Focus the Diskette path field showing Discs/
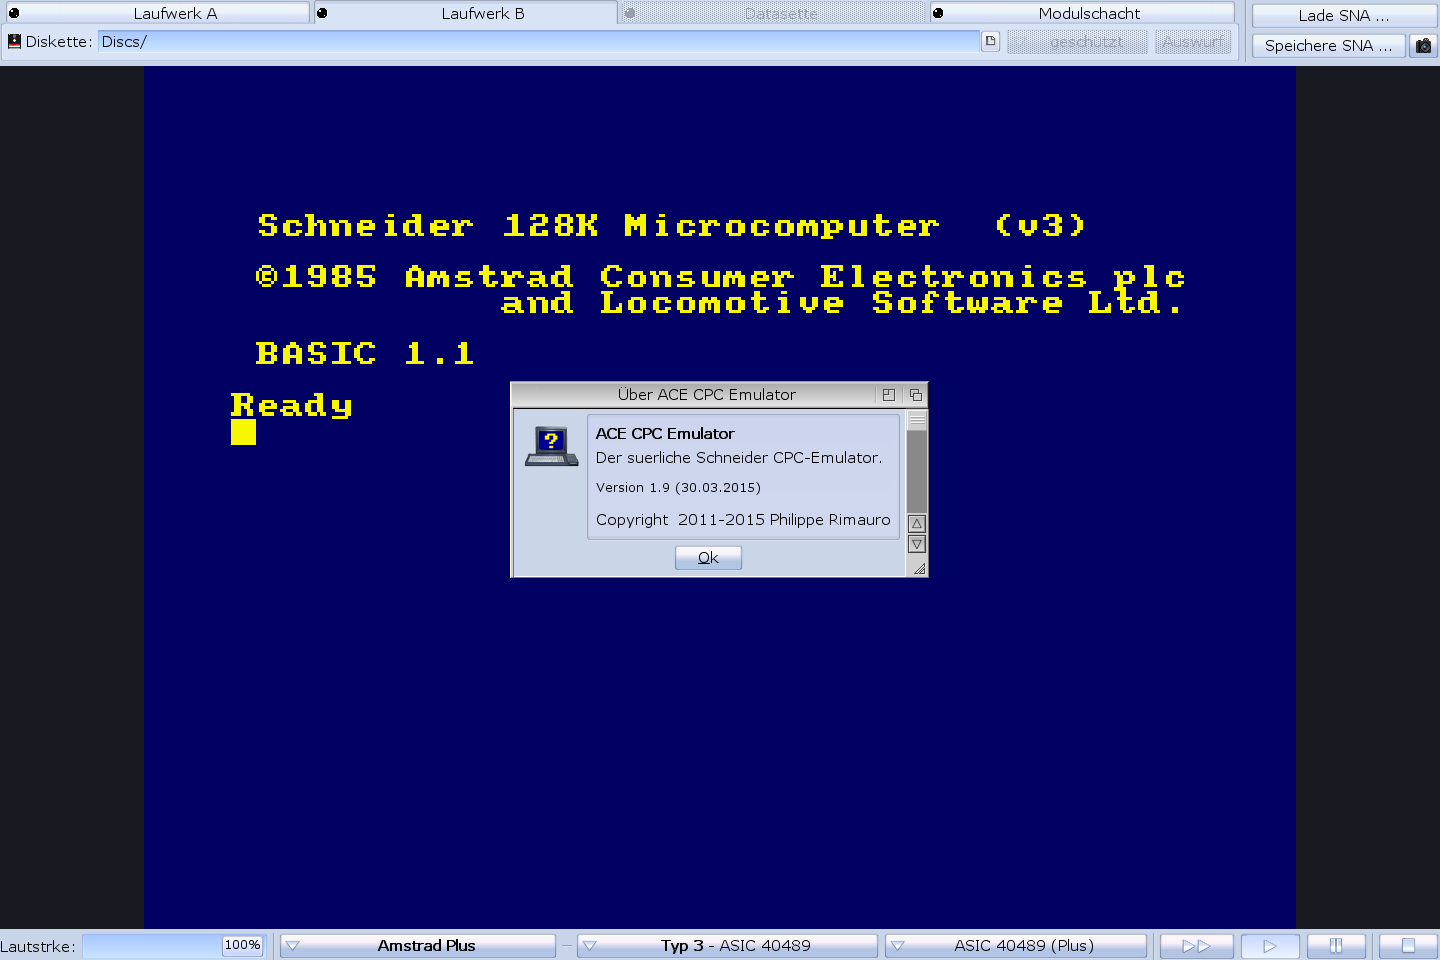The height and width of the screenshot is (960, 1440). point(539,41)
